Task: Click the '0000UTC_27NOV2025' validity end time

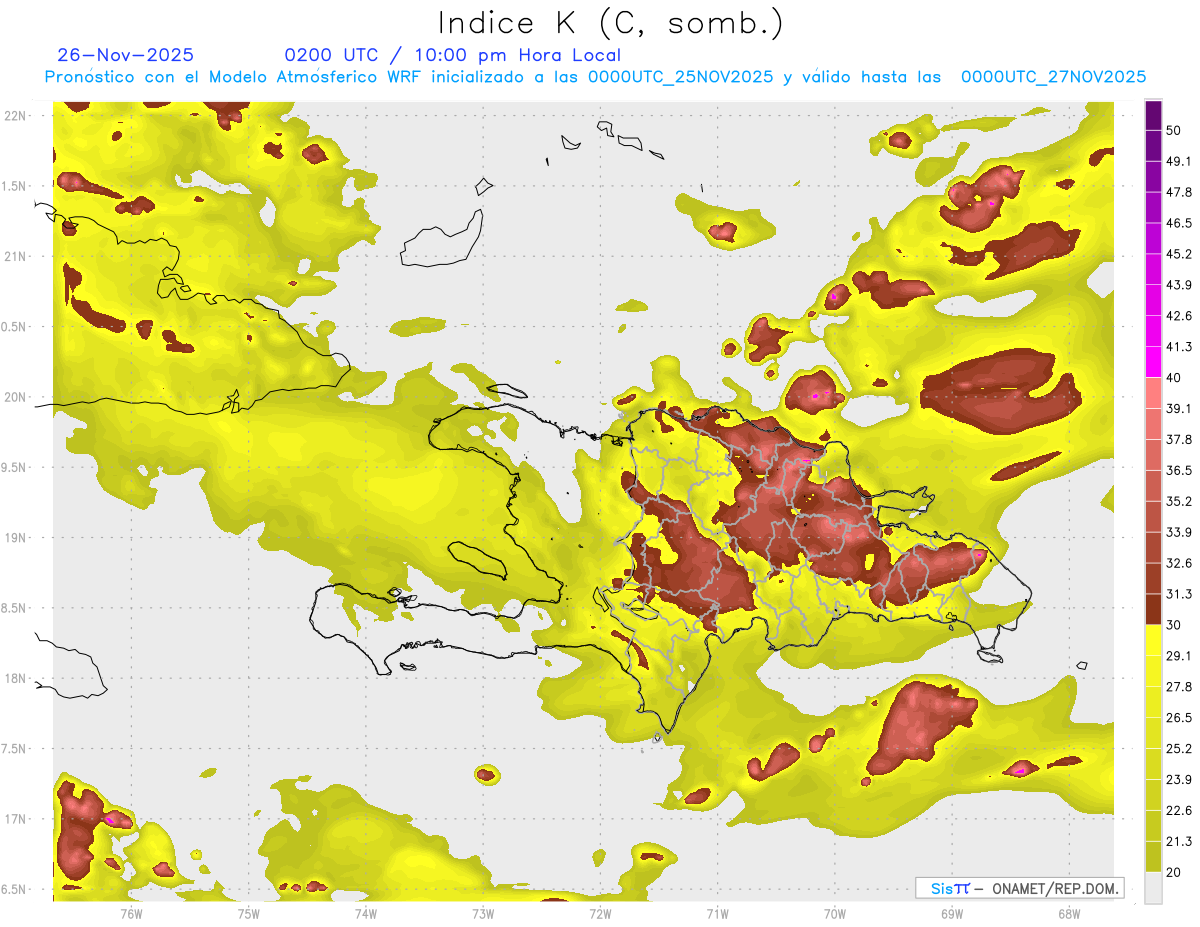Action: [x=1053, y=77]
